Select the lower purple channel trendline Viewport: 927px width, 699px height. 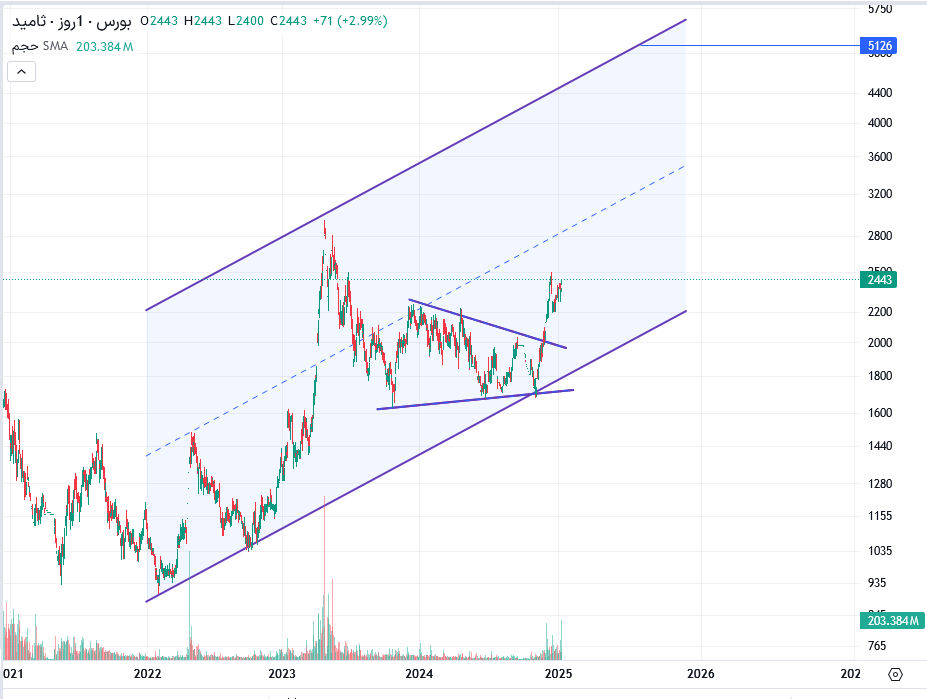coord(416,456)
